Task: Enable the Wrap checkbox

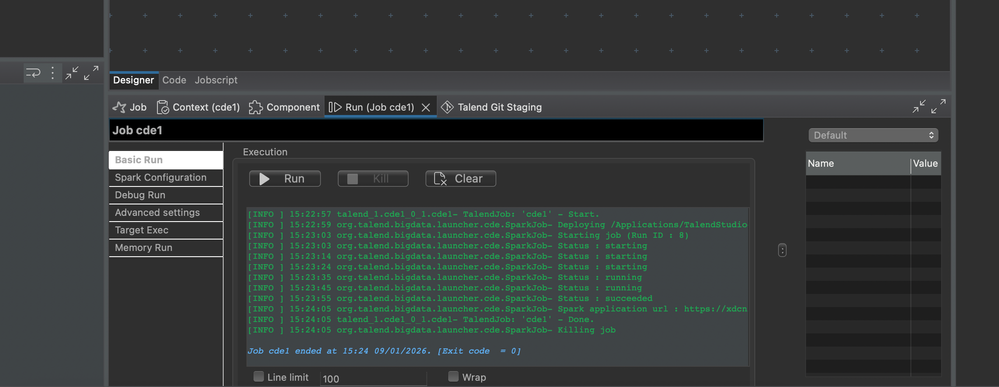Action: (x=453, y=377)
